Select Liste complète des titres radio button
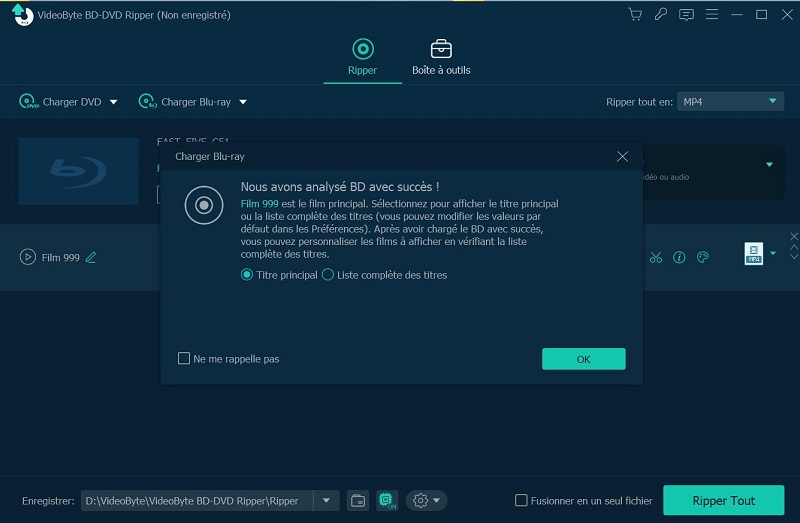 [x=328, y=275]
